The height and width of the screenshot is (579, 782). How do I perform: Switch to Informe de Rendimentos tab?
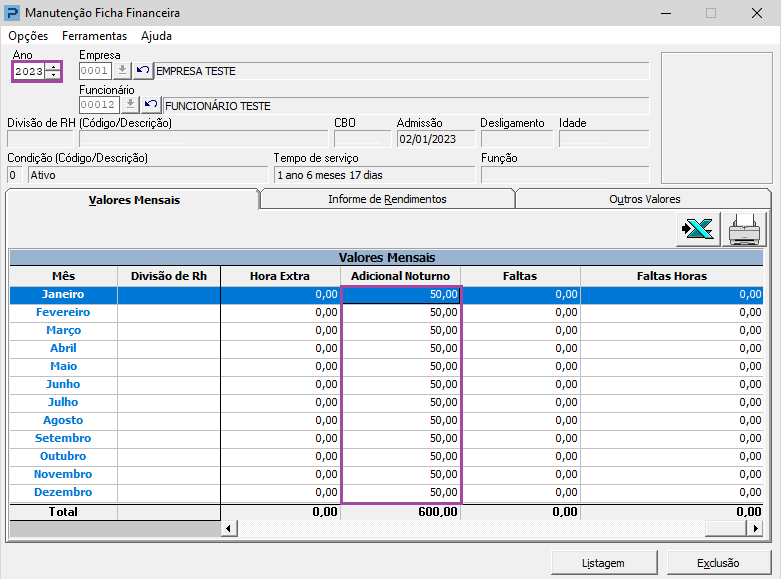point(387,199)
